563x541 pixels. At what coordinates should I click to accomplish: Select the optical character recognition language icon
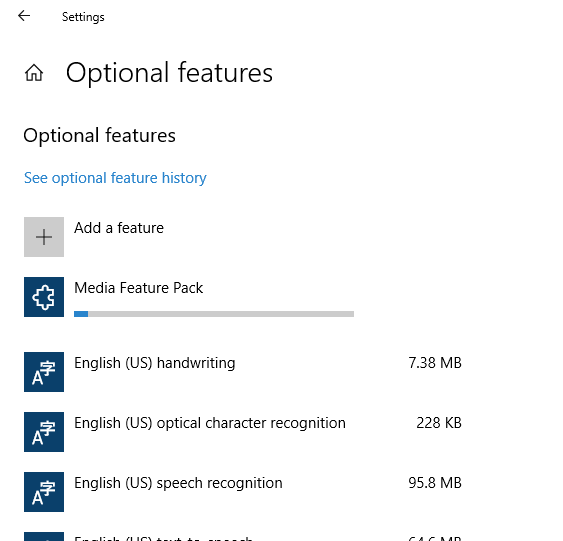(44, 432)
